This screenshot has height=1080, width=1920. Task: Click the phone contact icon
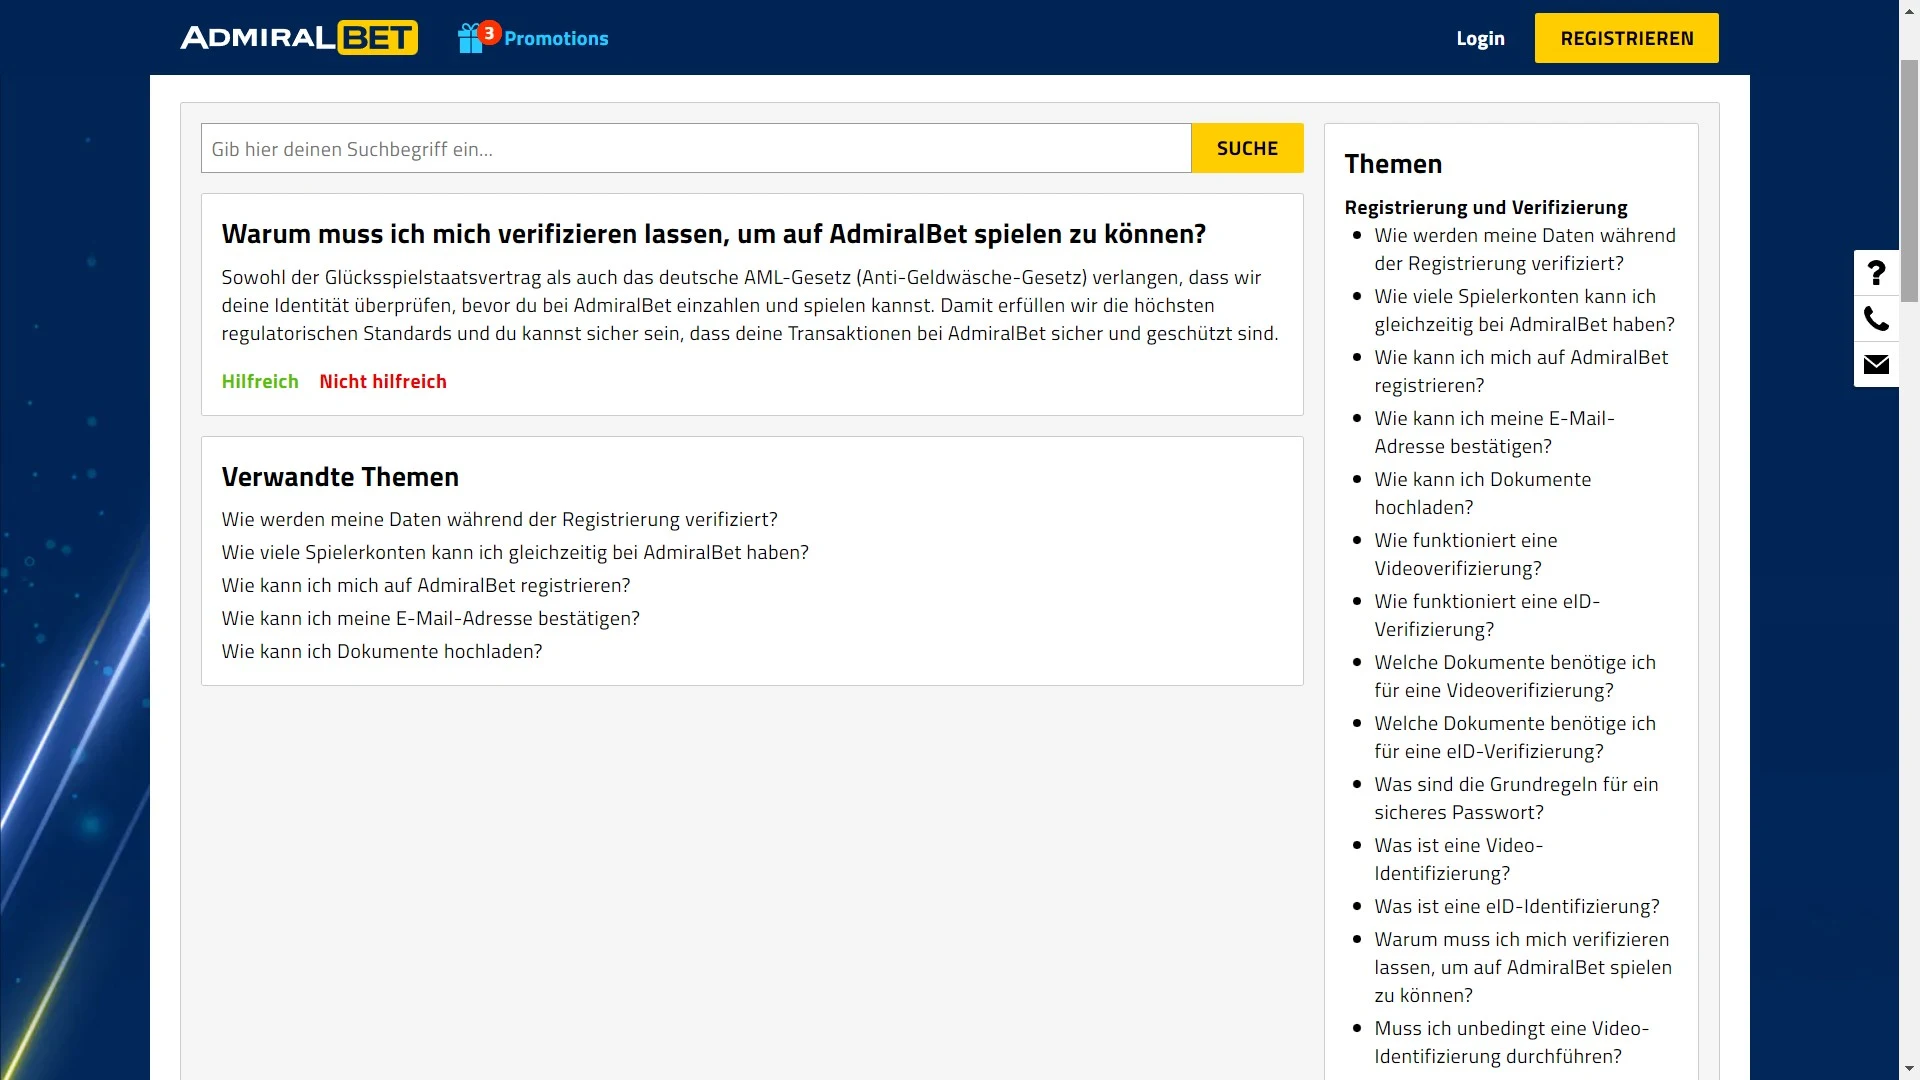pyautogui.click(x=1876, y=319)
